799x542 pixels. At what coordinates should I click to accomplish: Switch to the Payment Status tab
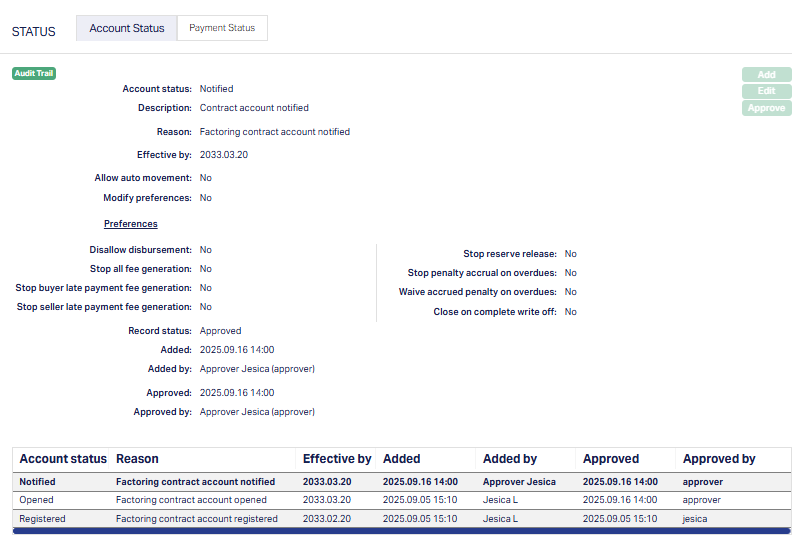222,28
